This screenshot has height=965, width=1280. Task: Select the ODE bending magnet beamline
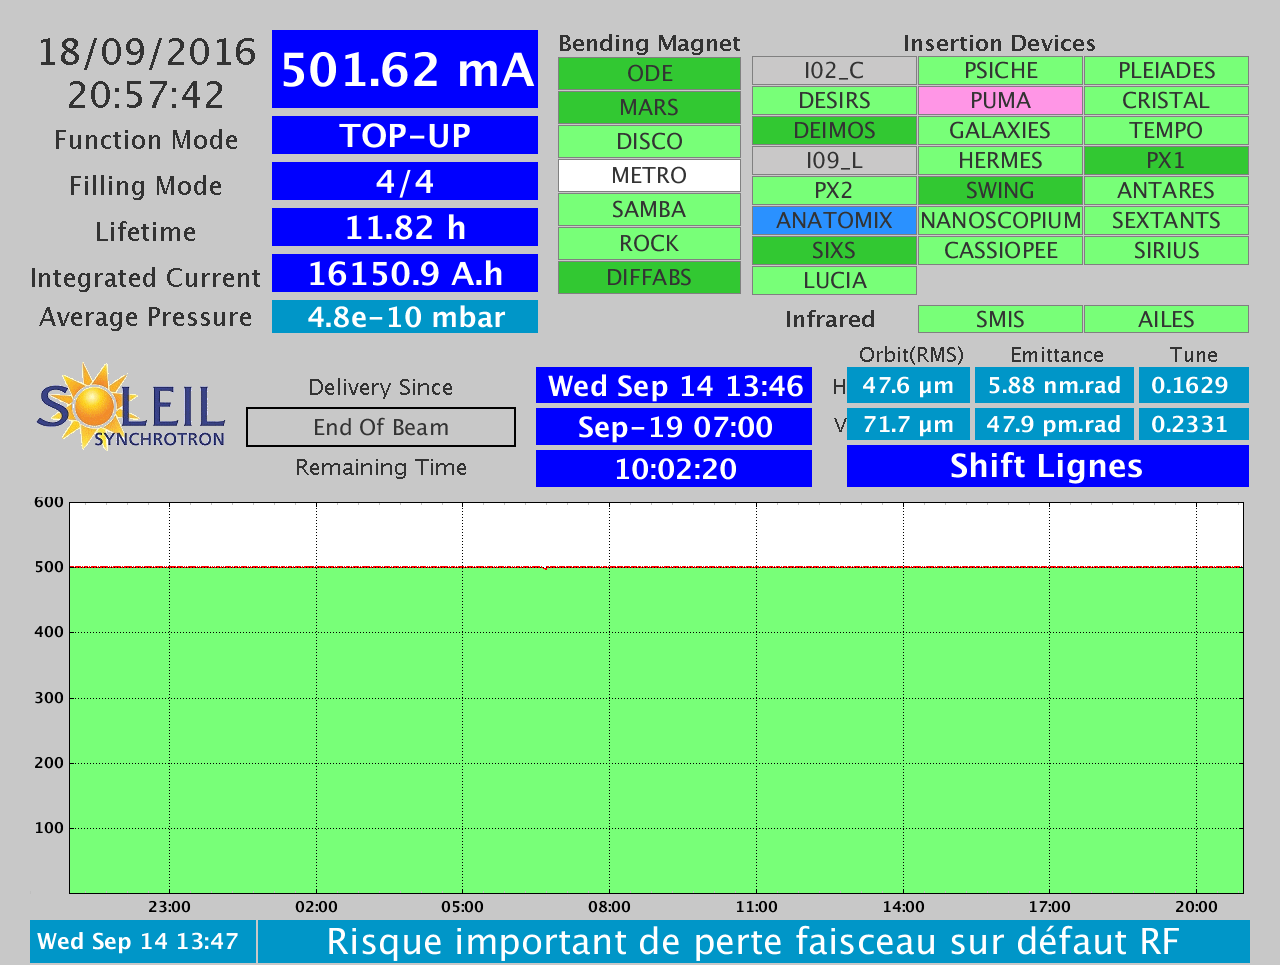coord(649,74)
